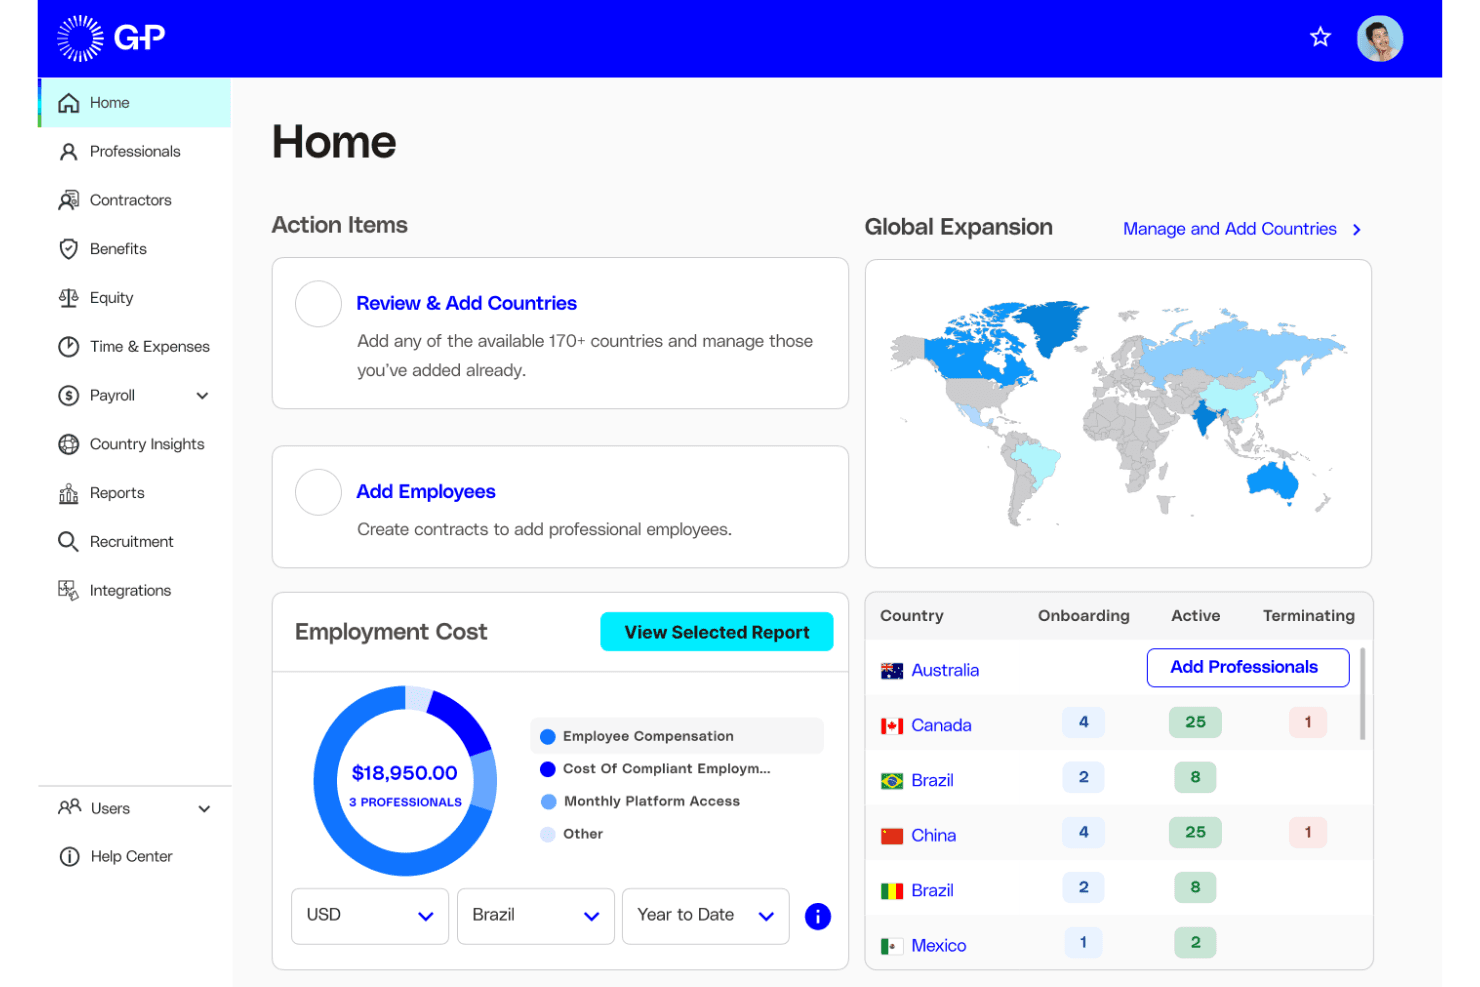Select Employee Compensation legend swatch

pyautogui.click(x=548, y=737)
